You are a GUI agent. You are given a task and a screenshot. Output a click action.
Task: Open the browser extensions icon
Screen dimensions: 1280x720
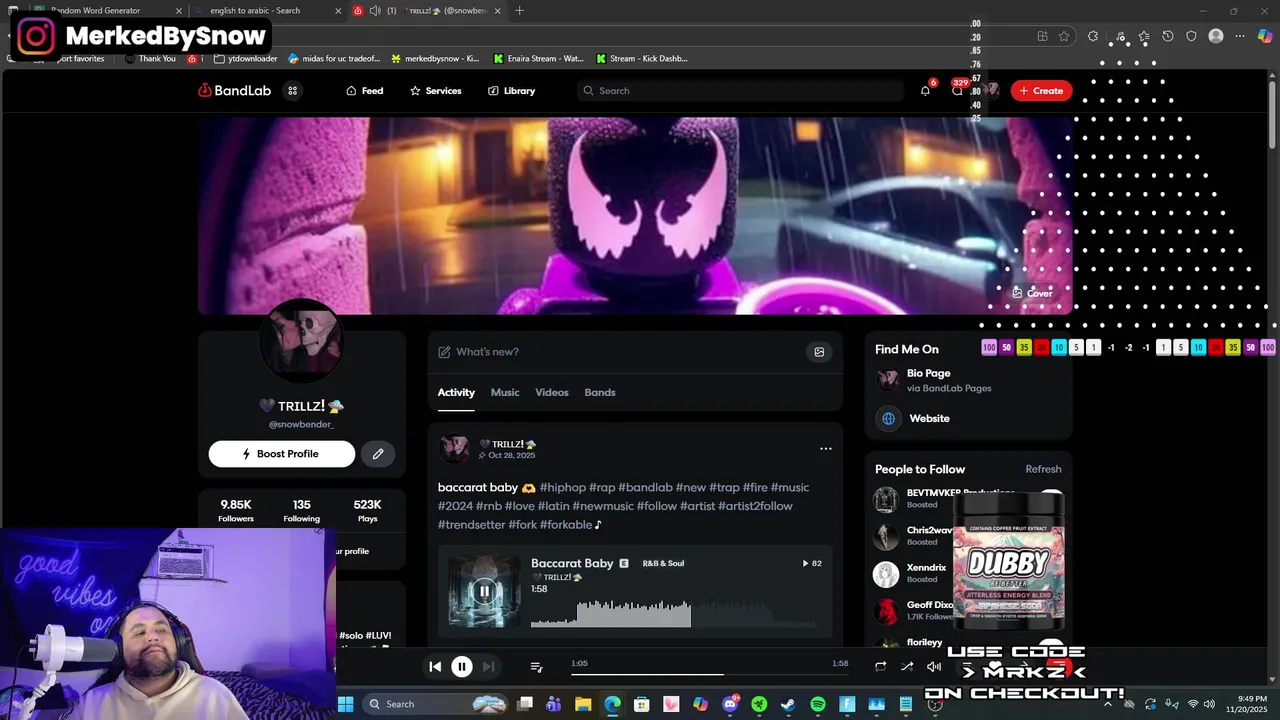pyautogui.click(x=1092, y=36)
